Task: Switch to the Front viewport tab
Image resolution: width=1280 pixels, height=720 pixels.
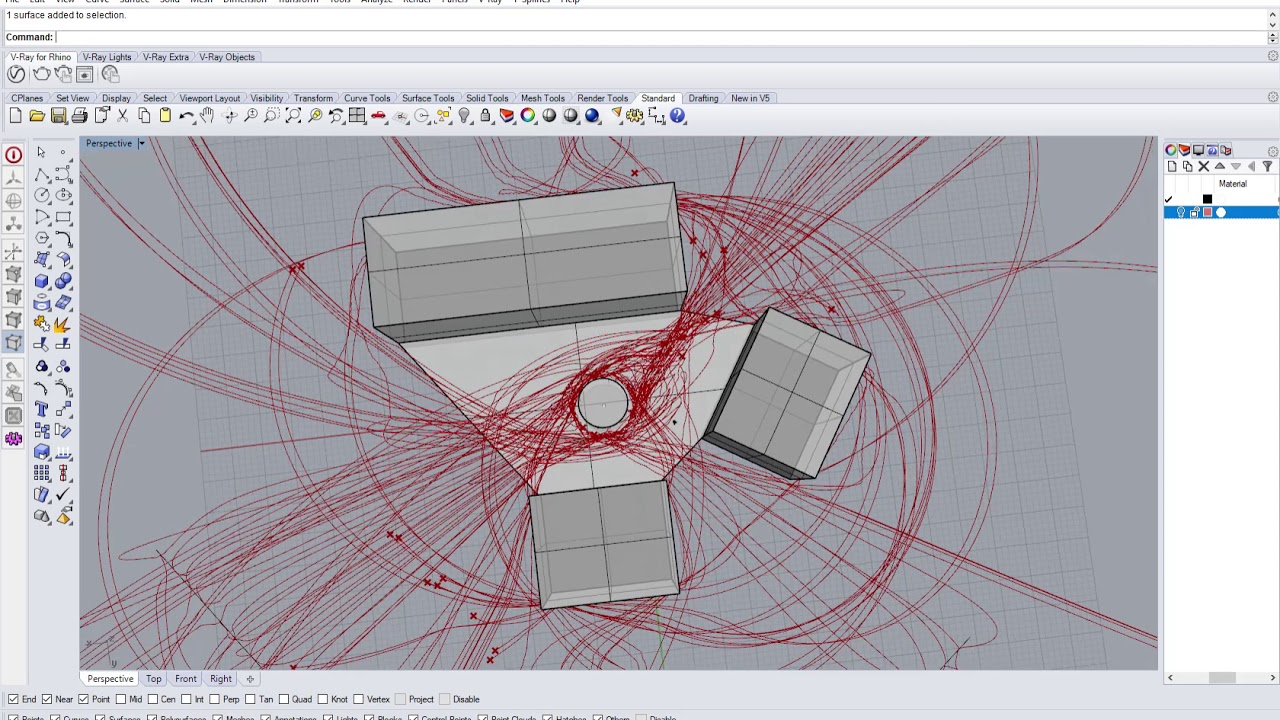Action: coord(186,679)
